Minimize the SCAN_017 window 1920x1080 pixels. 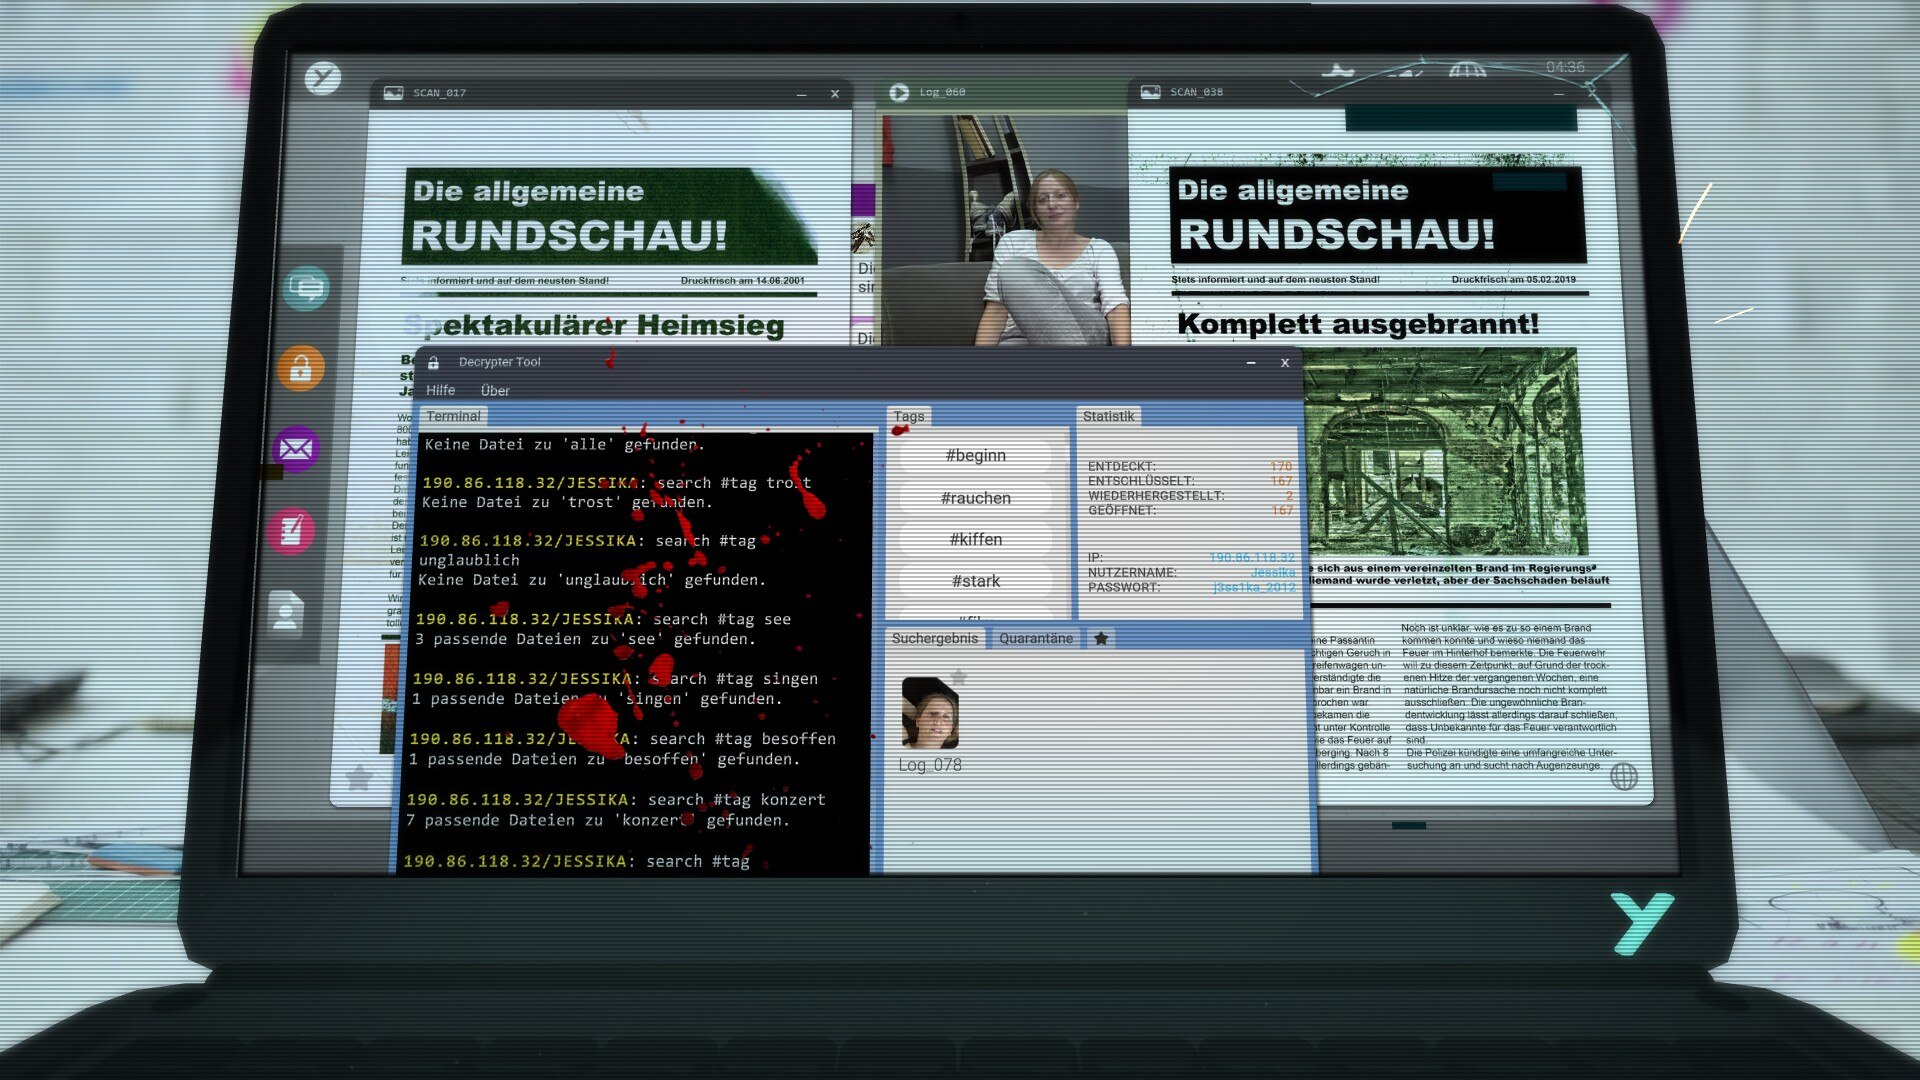(801, 94)
